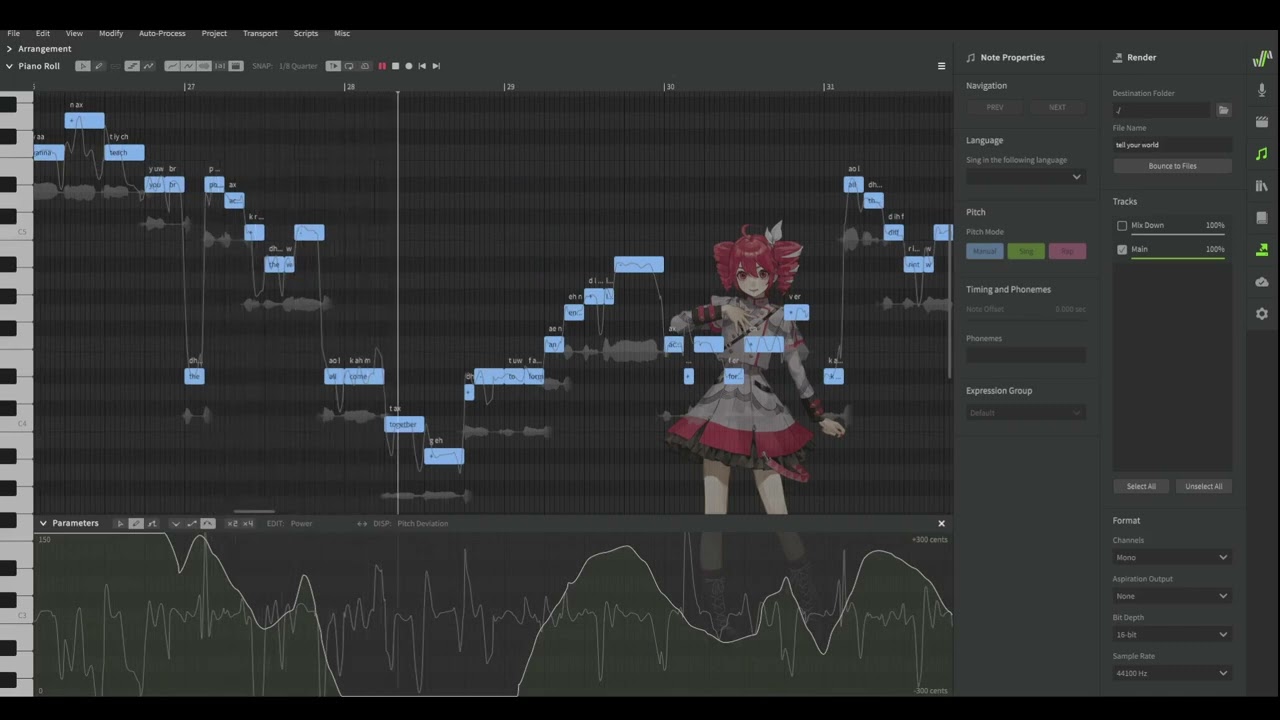This screenshot has width=1280, height=720.
Task: Open the Voice microphone side panel
Action: coord(1262,90)
